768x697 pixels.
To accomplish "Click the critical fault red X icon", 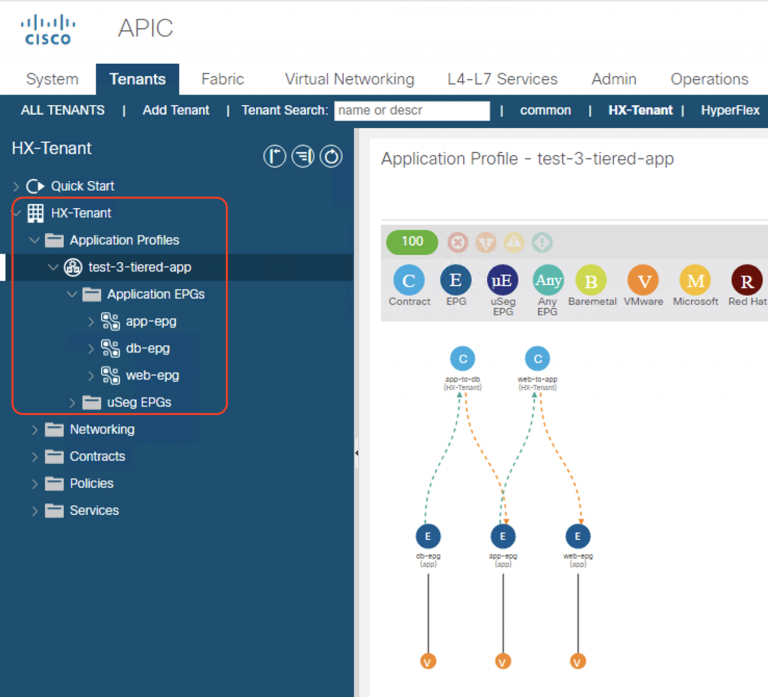I will [457, 242].
